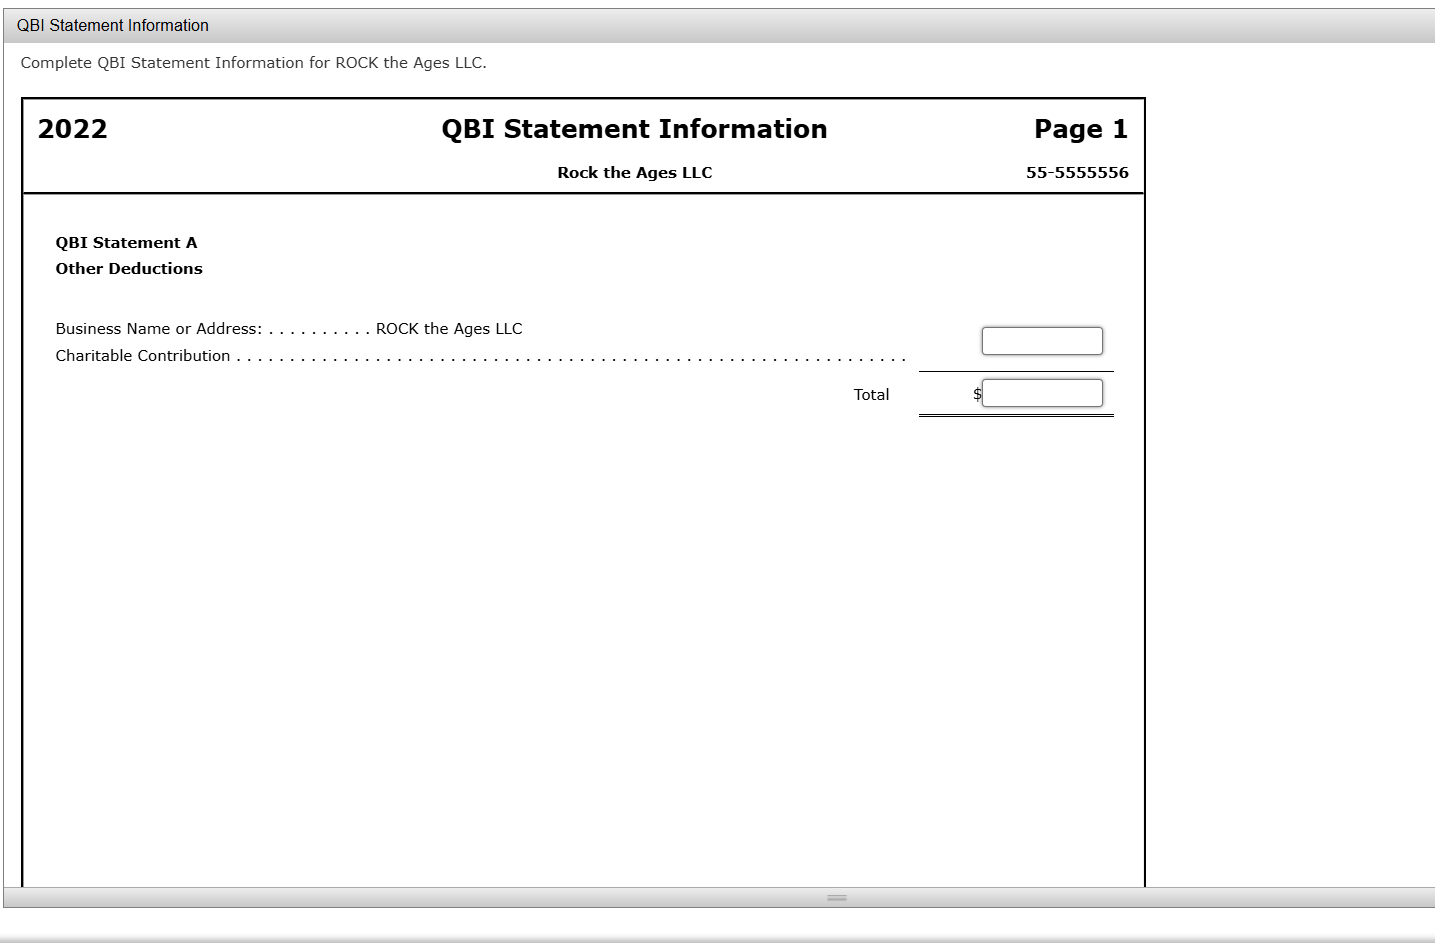Click the 'QBI Statement Information' panel title
Image resolution: width=1435 pixels, height=948 pixels.
[113, 26]
